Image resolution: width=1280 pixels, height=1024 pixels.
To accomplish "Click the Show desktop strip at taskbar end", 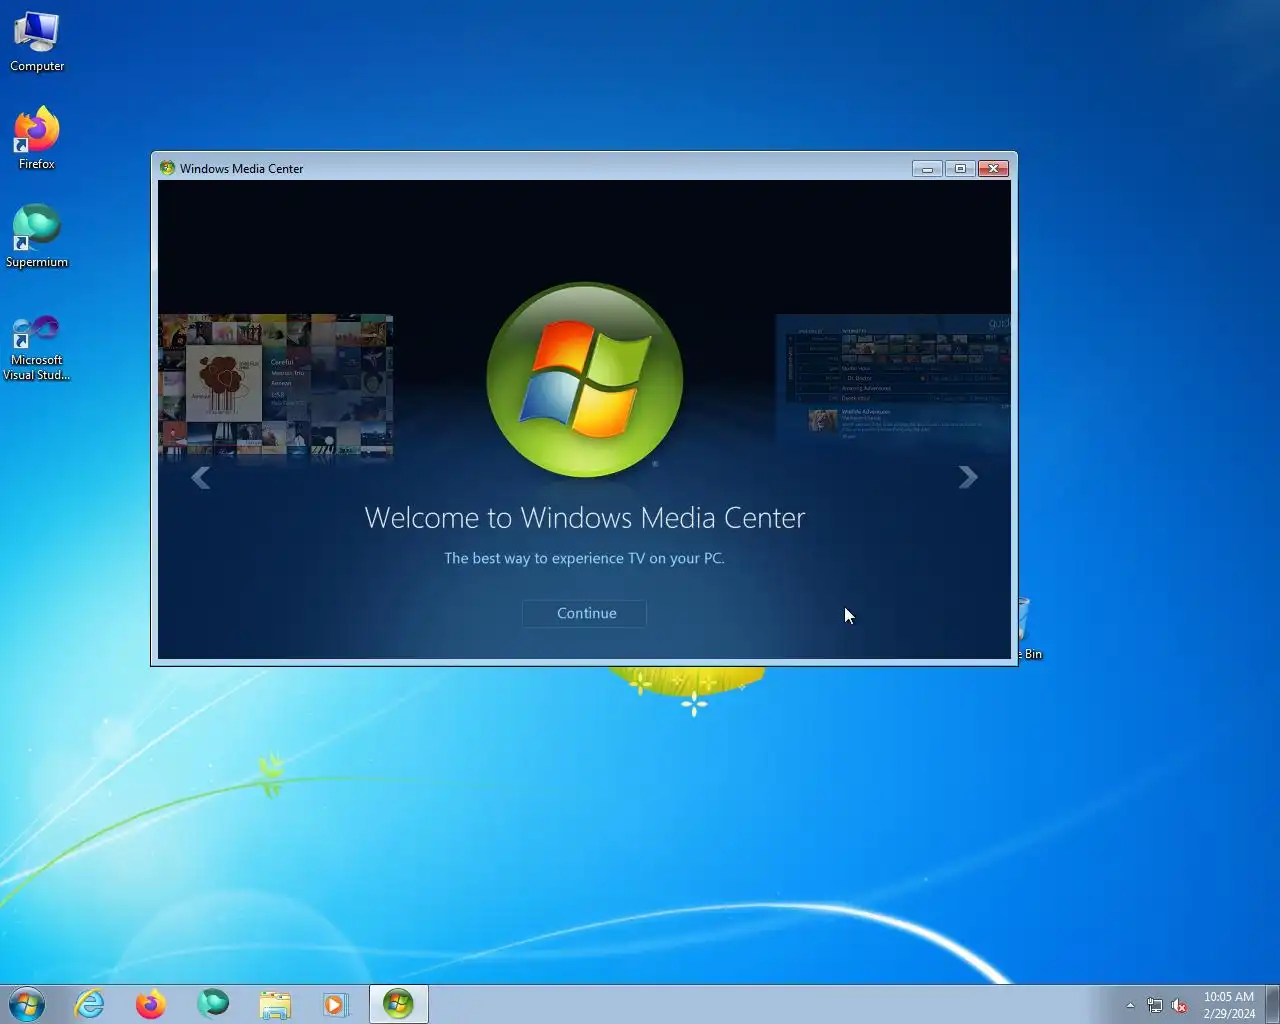I will 1272,1004.
